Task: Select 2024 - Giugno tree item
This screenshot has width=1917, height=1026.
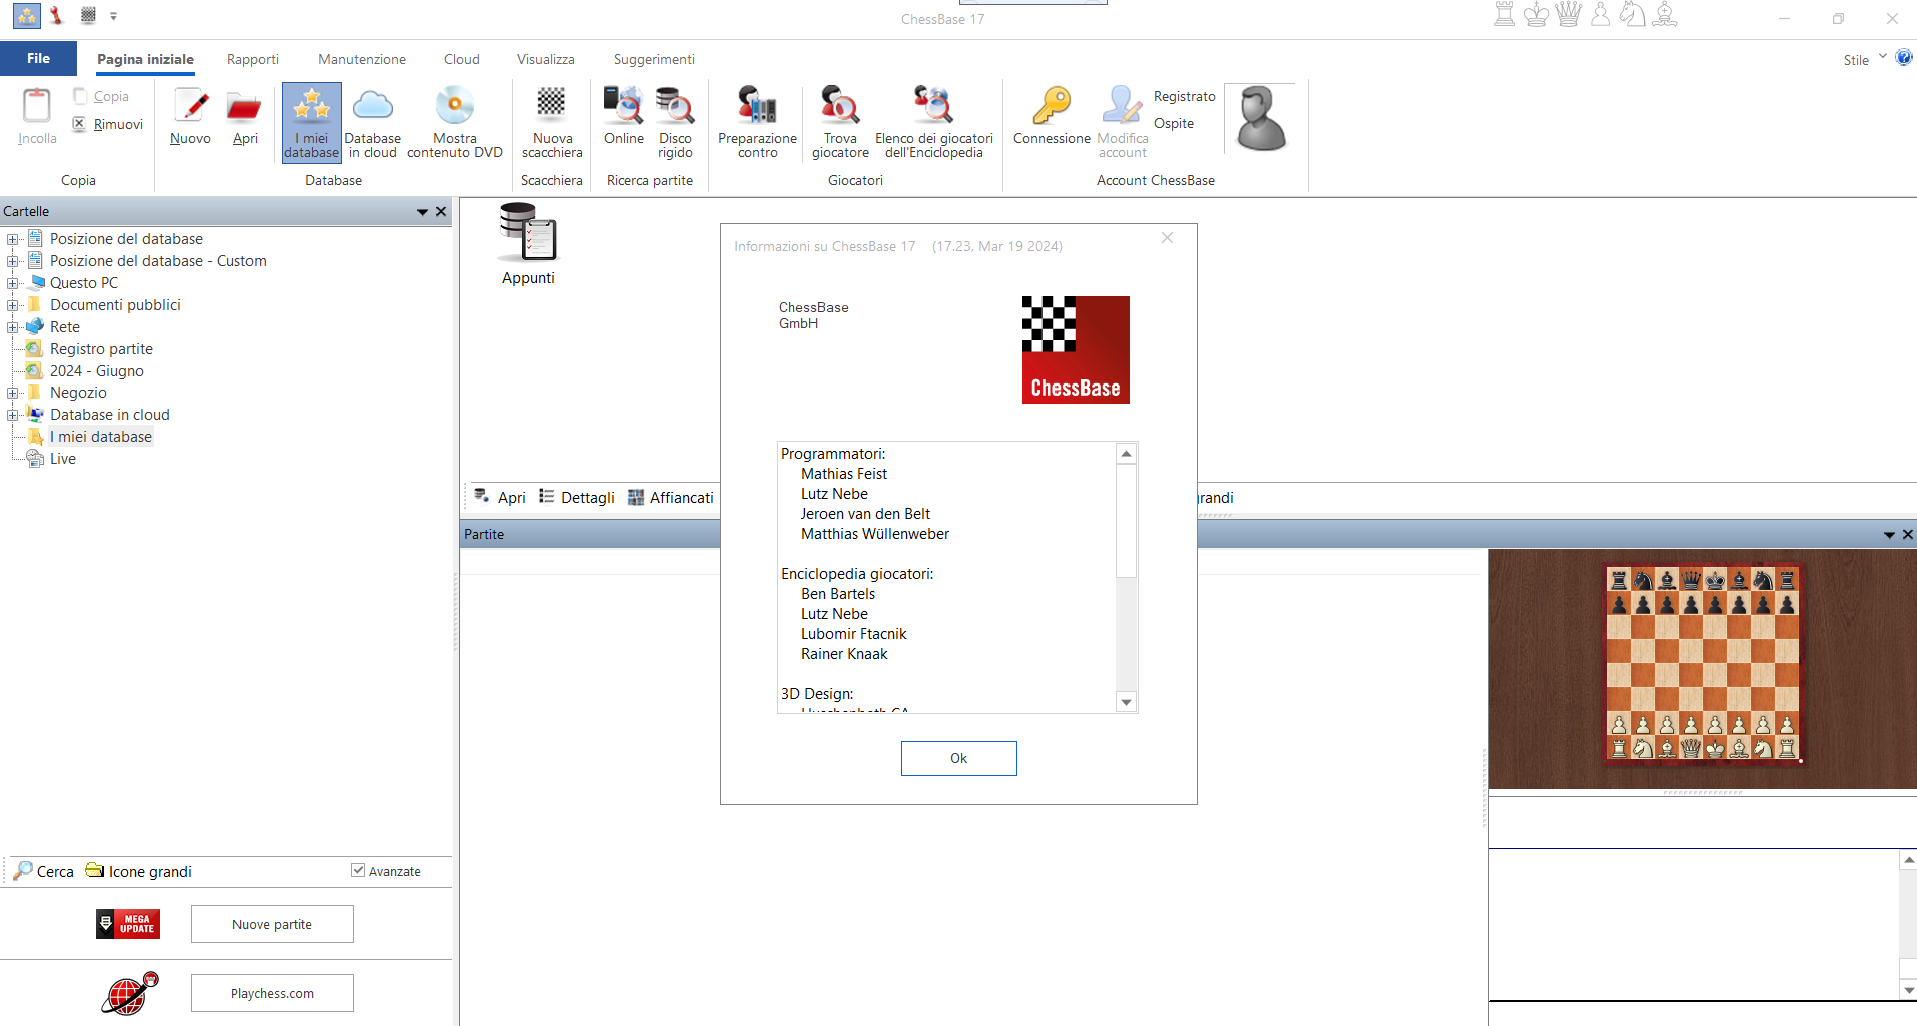Action: 96,371
